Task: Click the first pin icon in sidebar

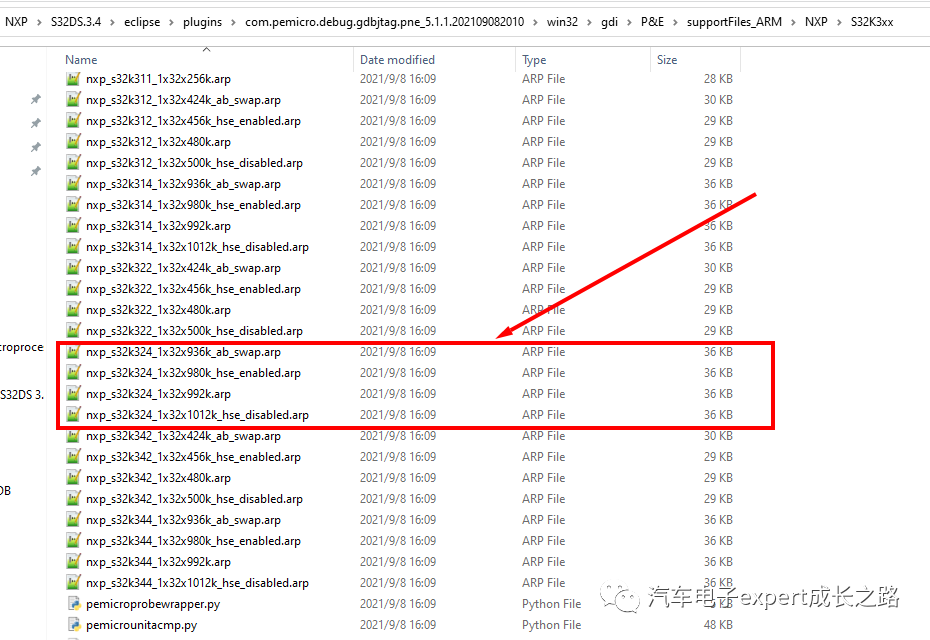Action: tap(36, 99)
